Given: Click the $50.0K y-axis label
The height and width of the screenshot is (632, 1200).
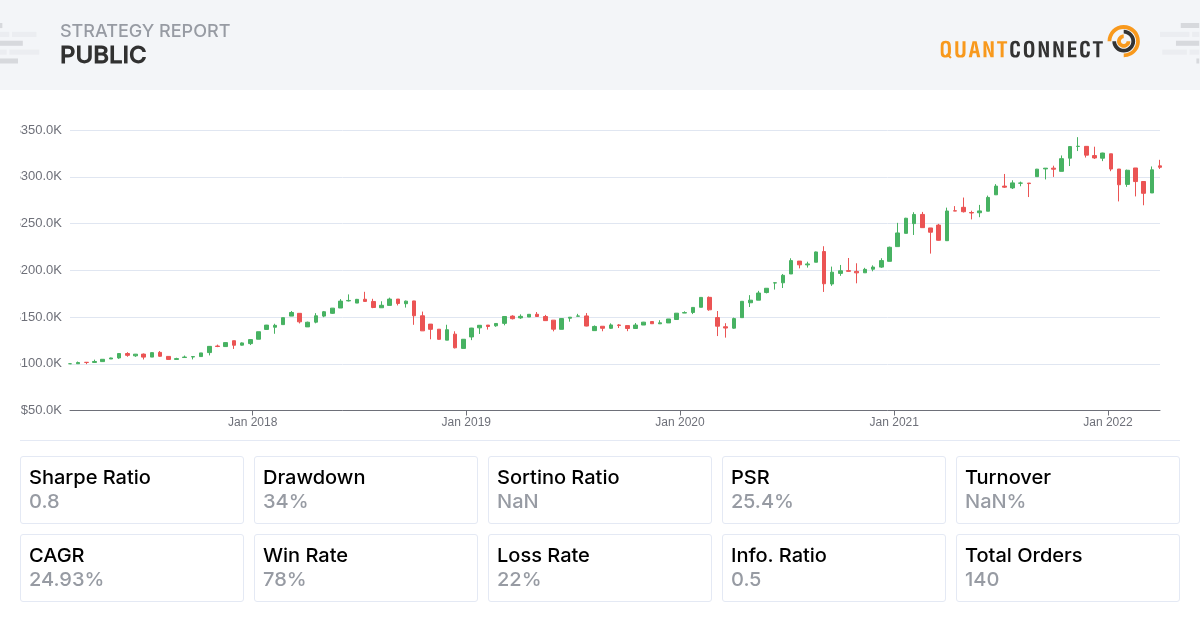Looking at the screenshot, I should click(x=41, y=410).
